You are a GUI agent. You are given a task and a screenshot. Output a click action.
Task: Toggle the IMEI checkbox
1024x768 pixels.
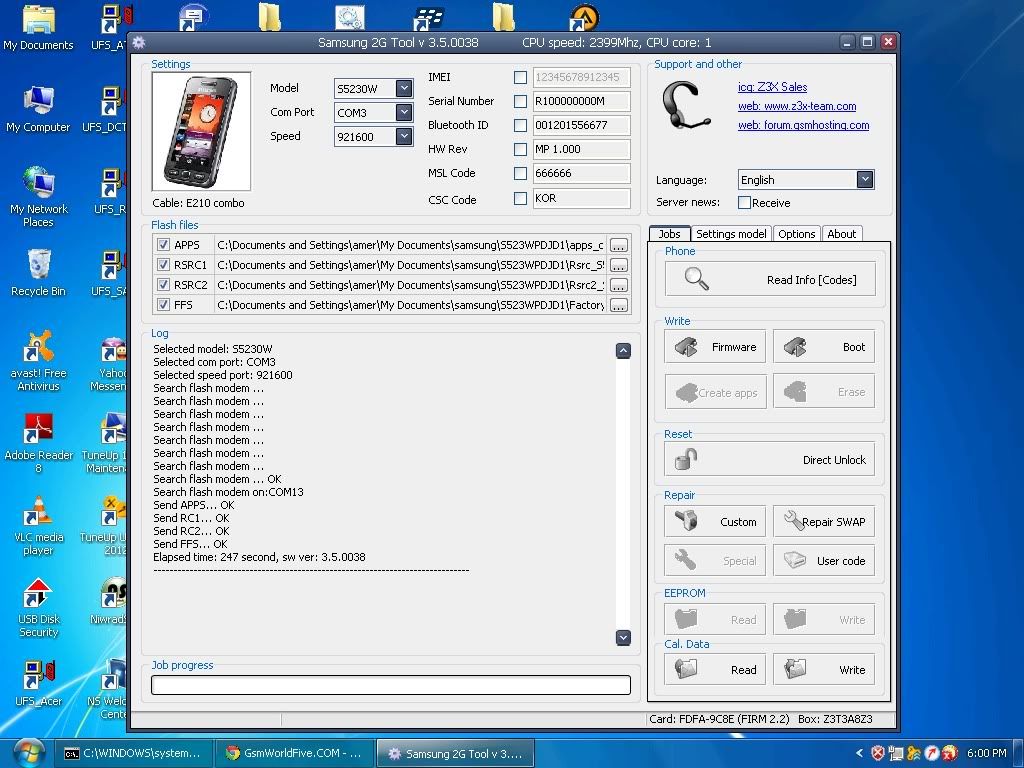point(520,77)
